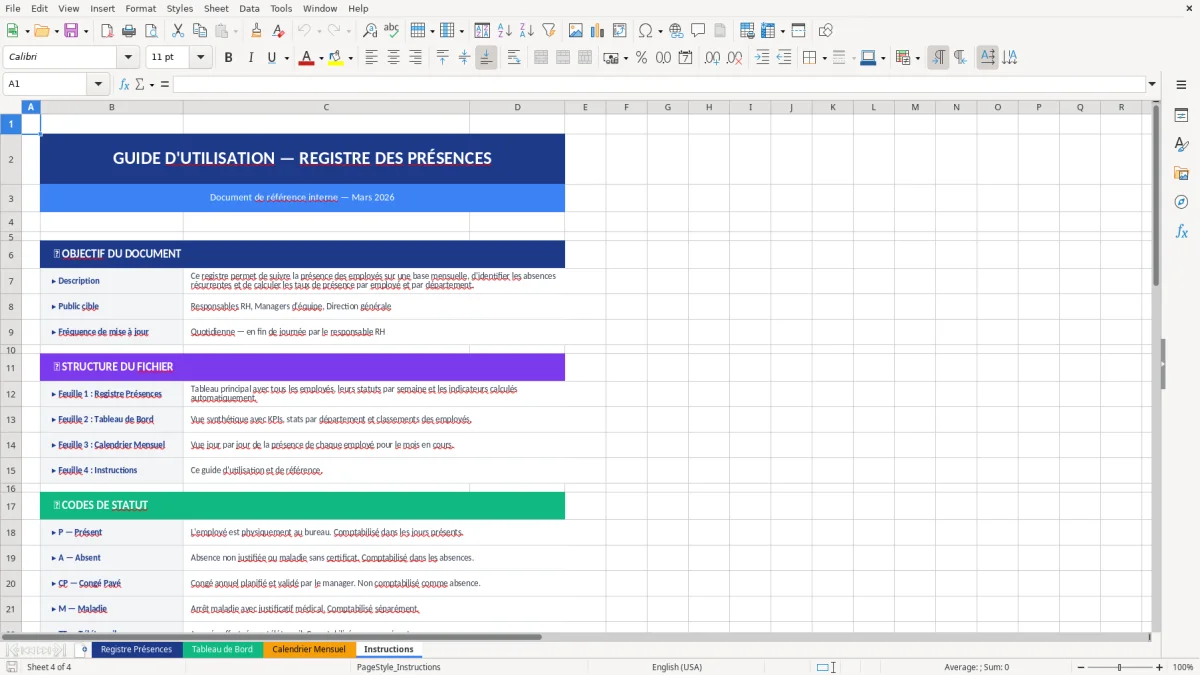1200x675 pixels.
Task: Insert a comment bubble
Action: pos(698,31)
